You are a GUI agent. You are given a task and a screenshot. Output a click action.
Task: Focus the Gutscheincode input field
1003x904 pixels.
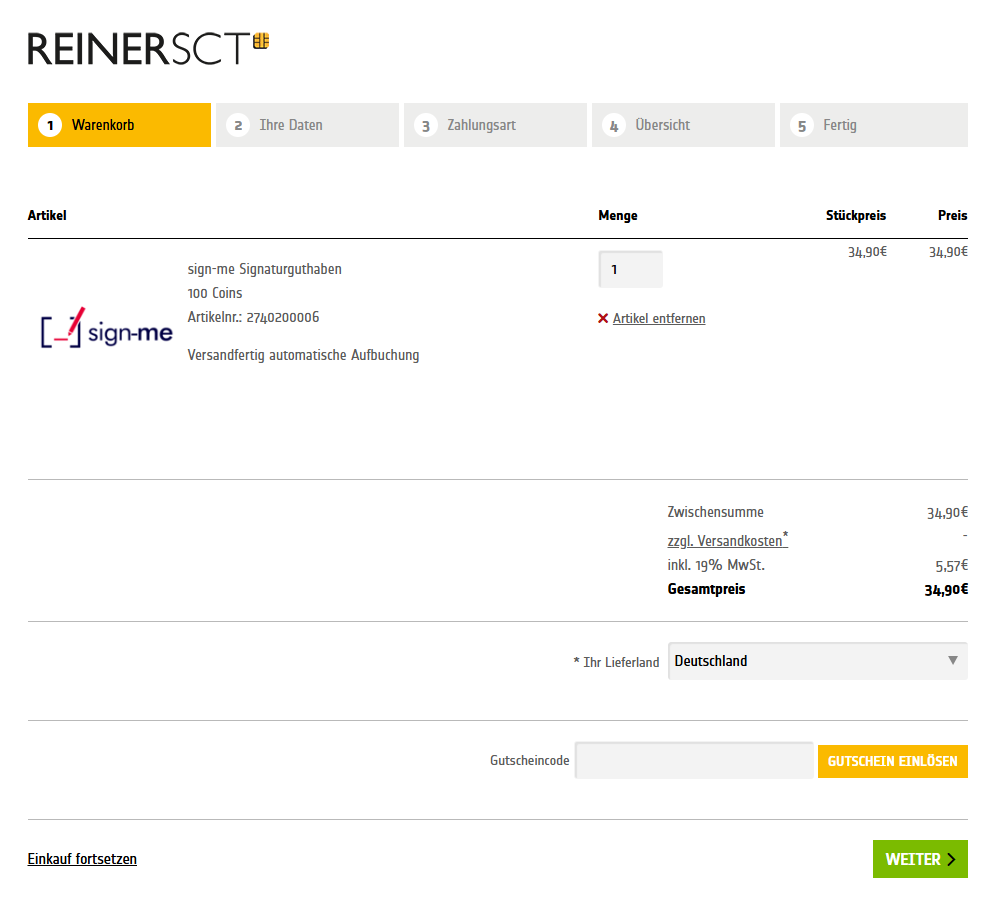point(694,761)
